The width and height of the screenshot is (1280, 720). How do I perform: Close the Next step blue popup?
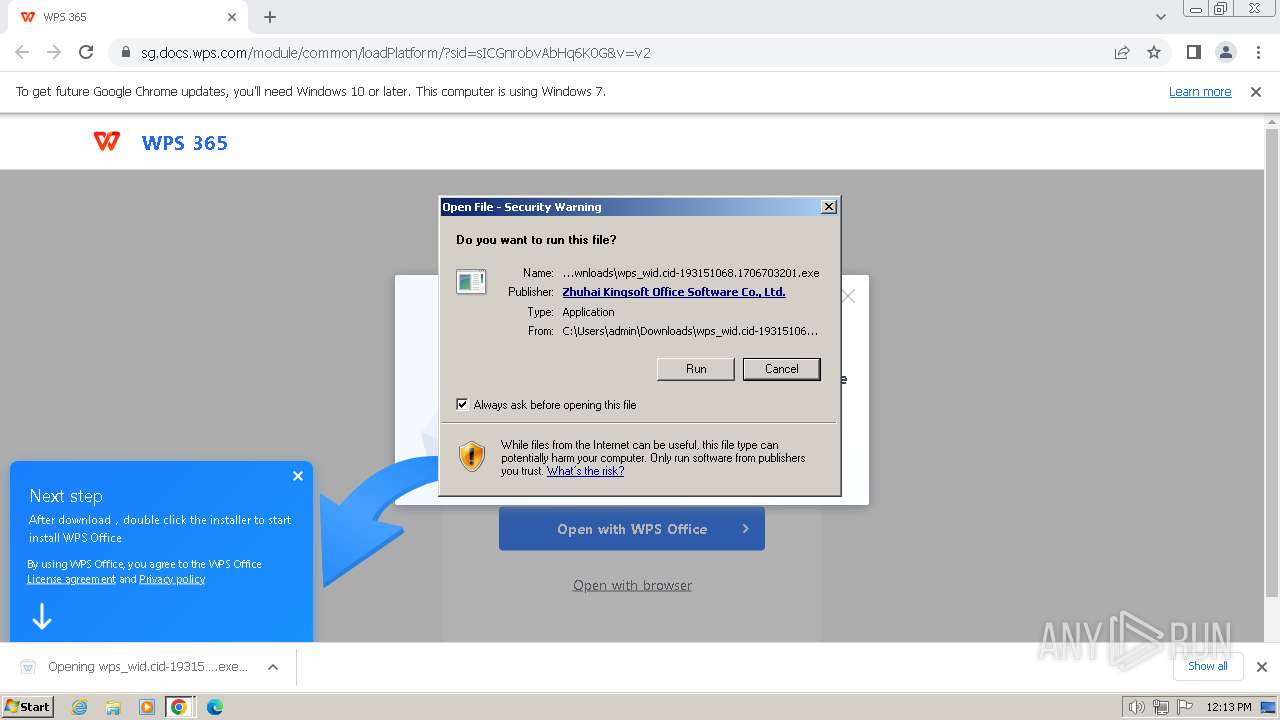point(298,476)
